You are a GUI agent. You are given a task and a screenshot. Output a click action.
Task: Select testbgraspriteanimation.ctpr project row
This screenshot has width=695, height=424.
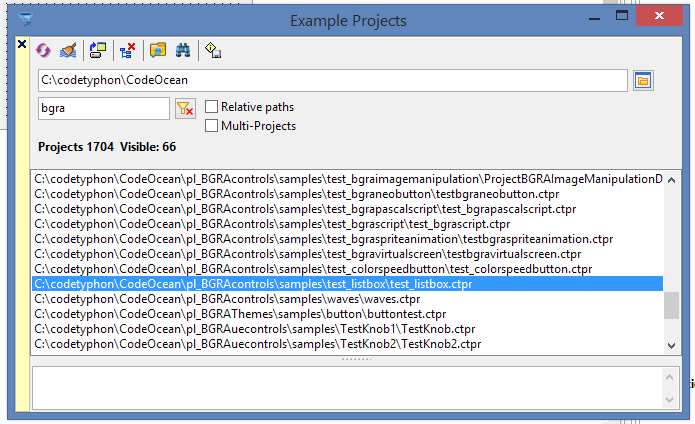348,239
